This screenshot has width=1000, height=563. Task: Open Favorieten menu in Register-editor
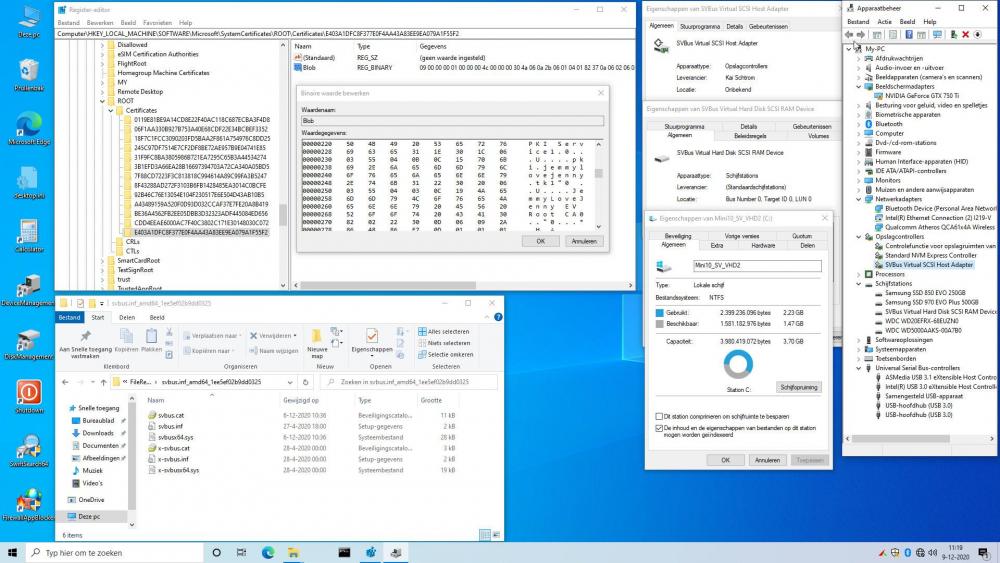157,22
